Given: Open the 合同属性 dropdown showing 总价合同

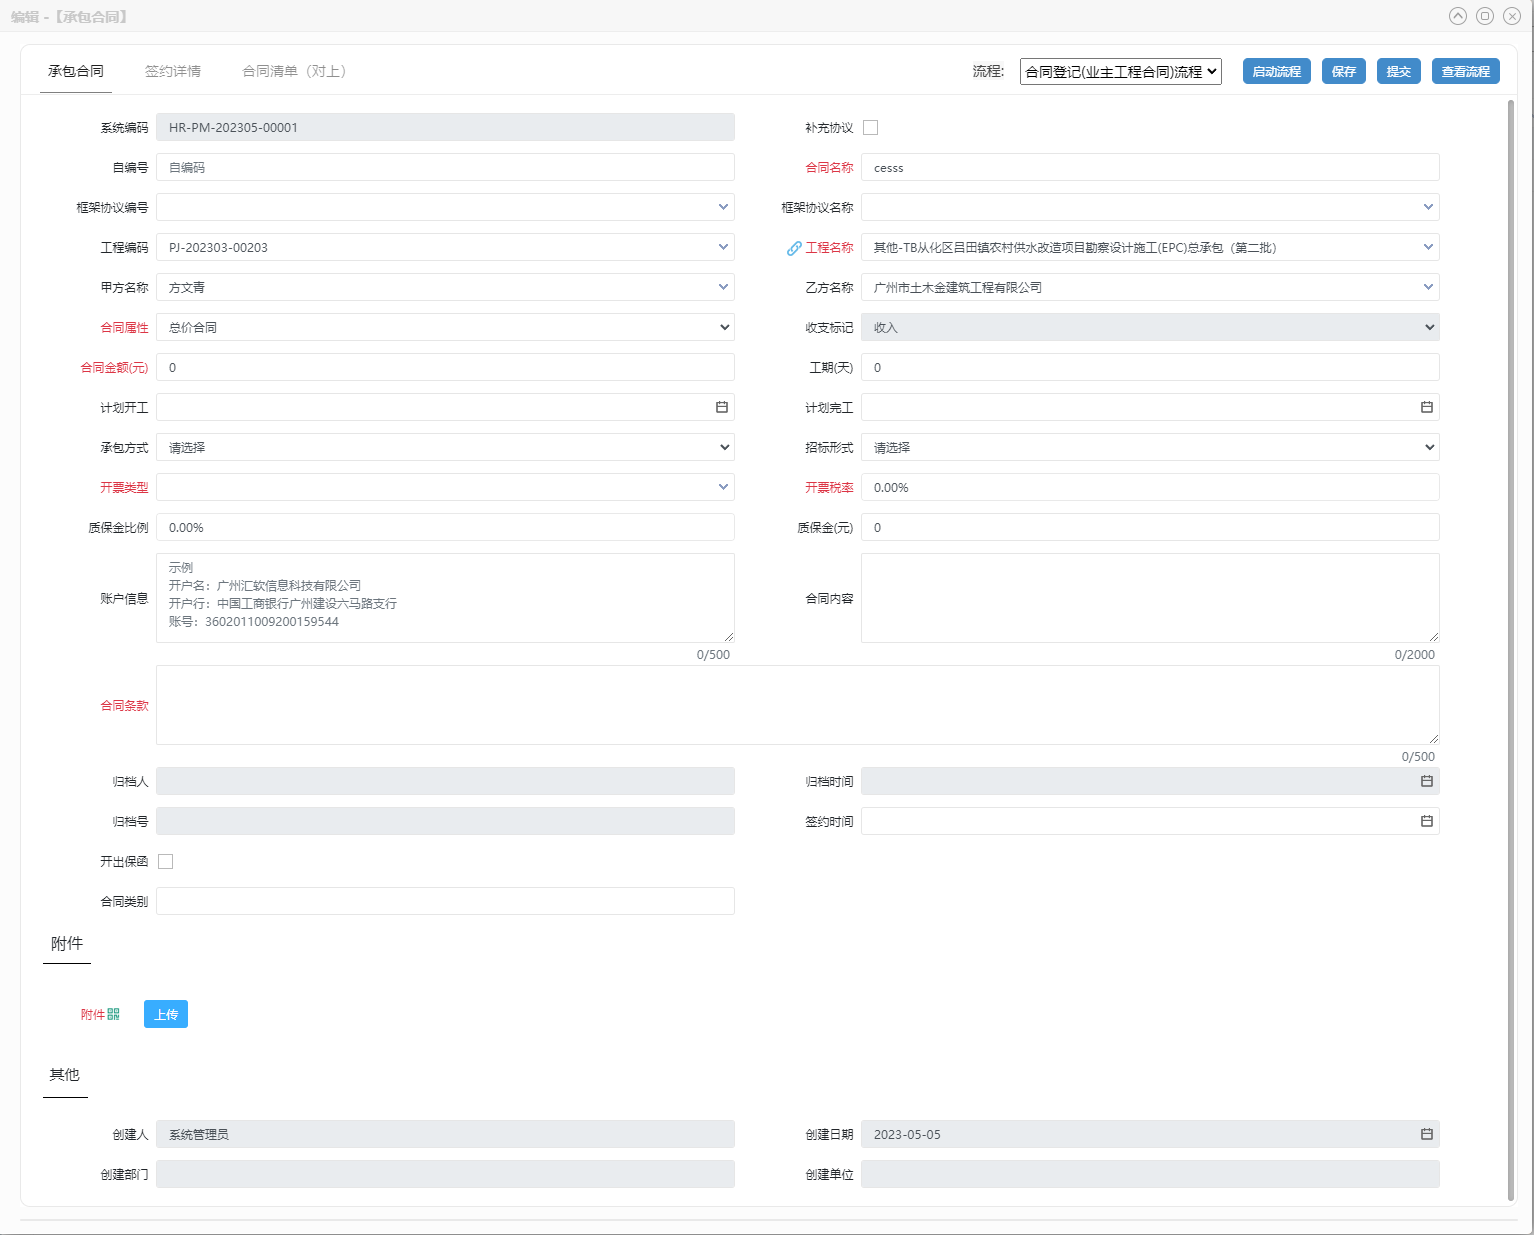Looking at the screenshot, I should pos(445,327).
